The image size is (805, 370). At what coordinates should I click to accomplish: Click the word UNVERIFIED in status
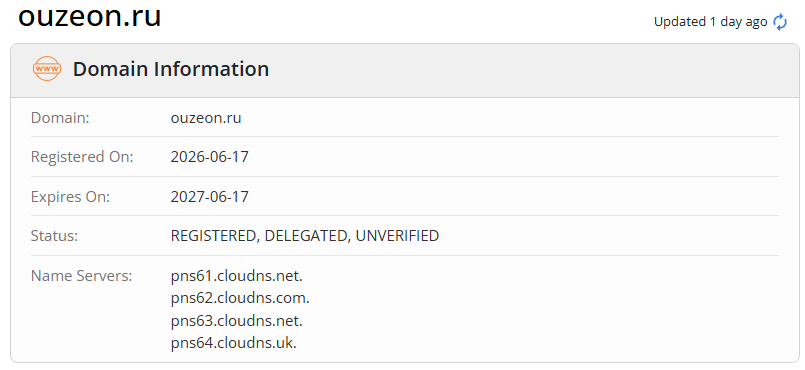(x=397, y=236)
